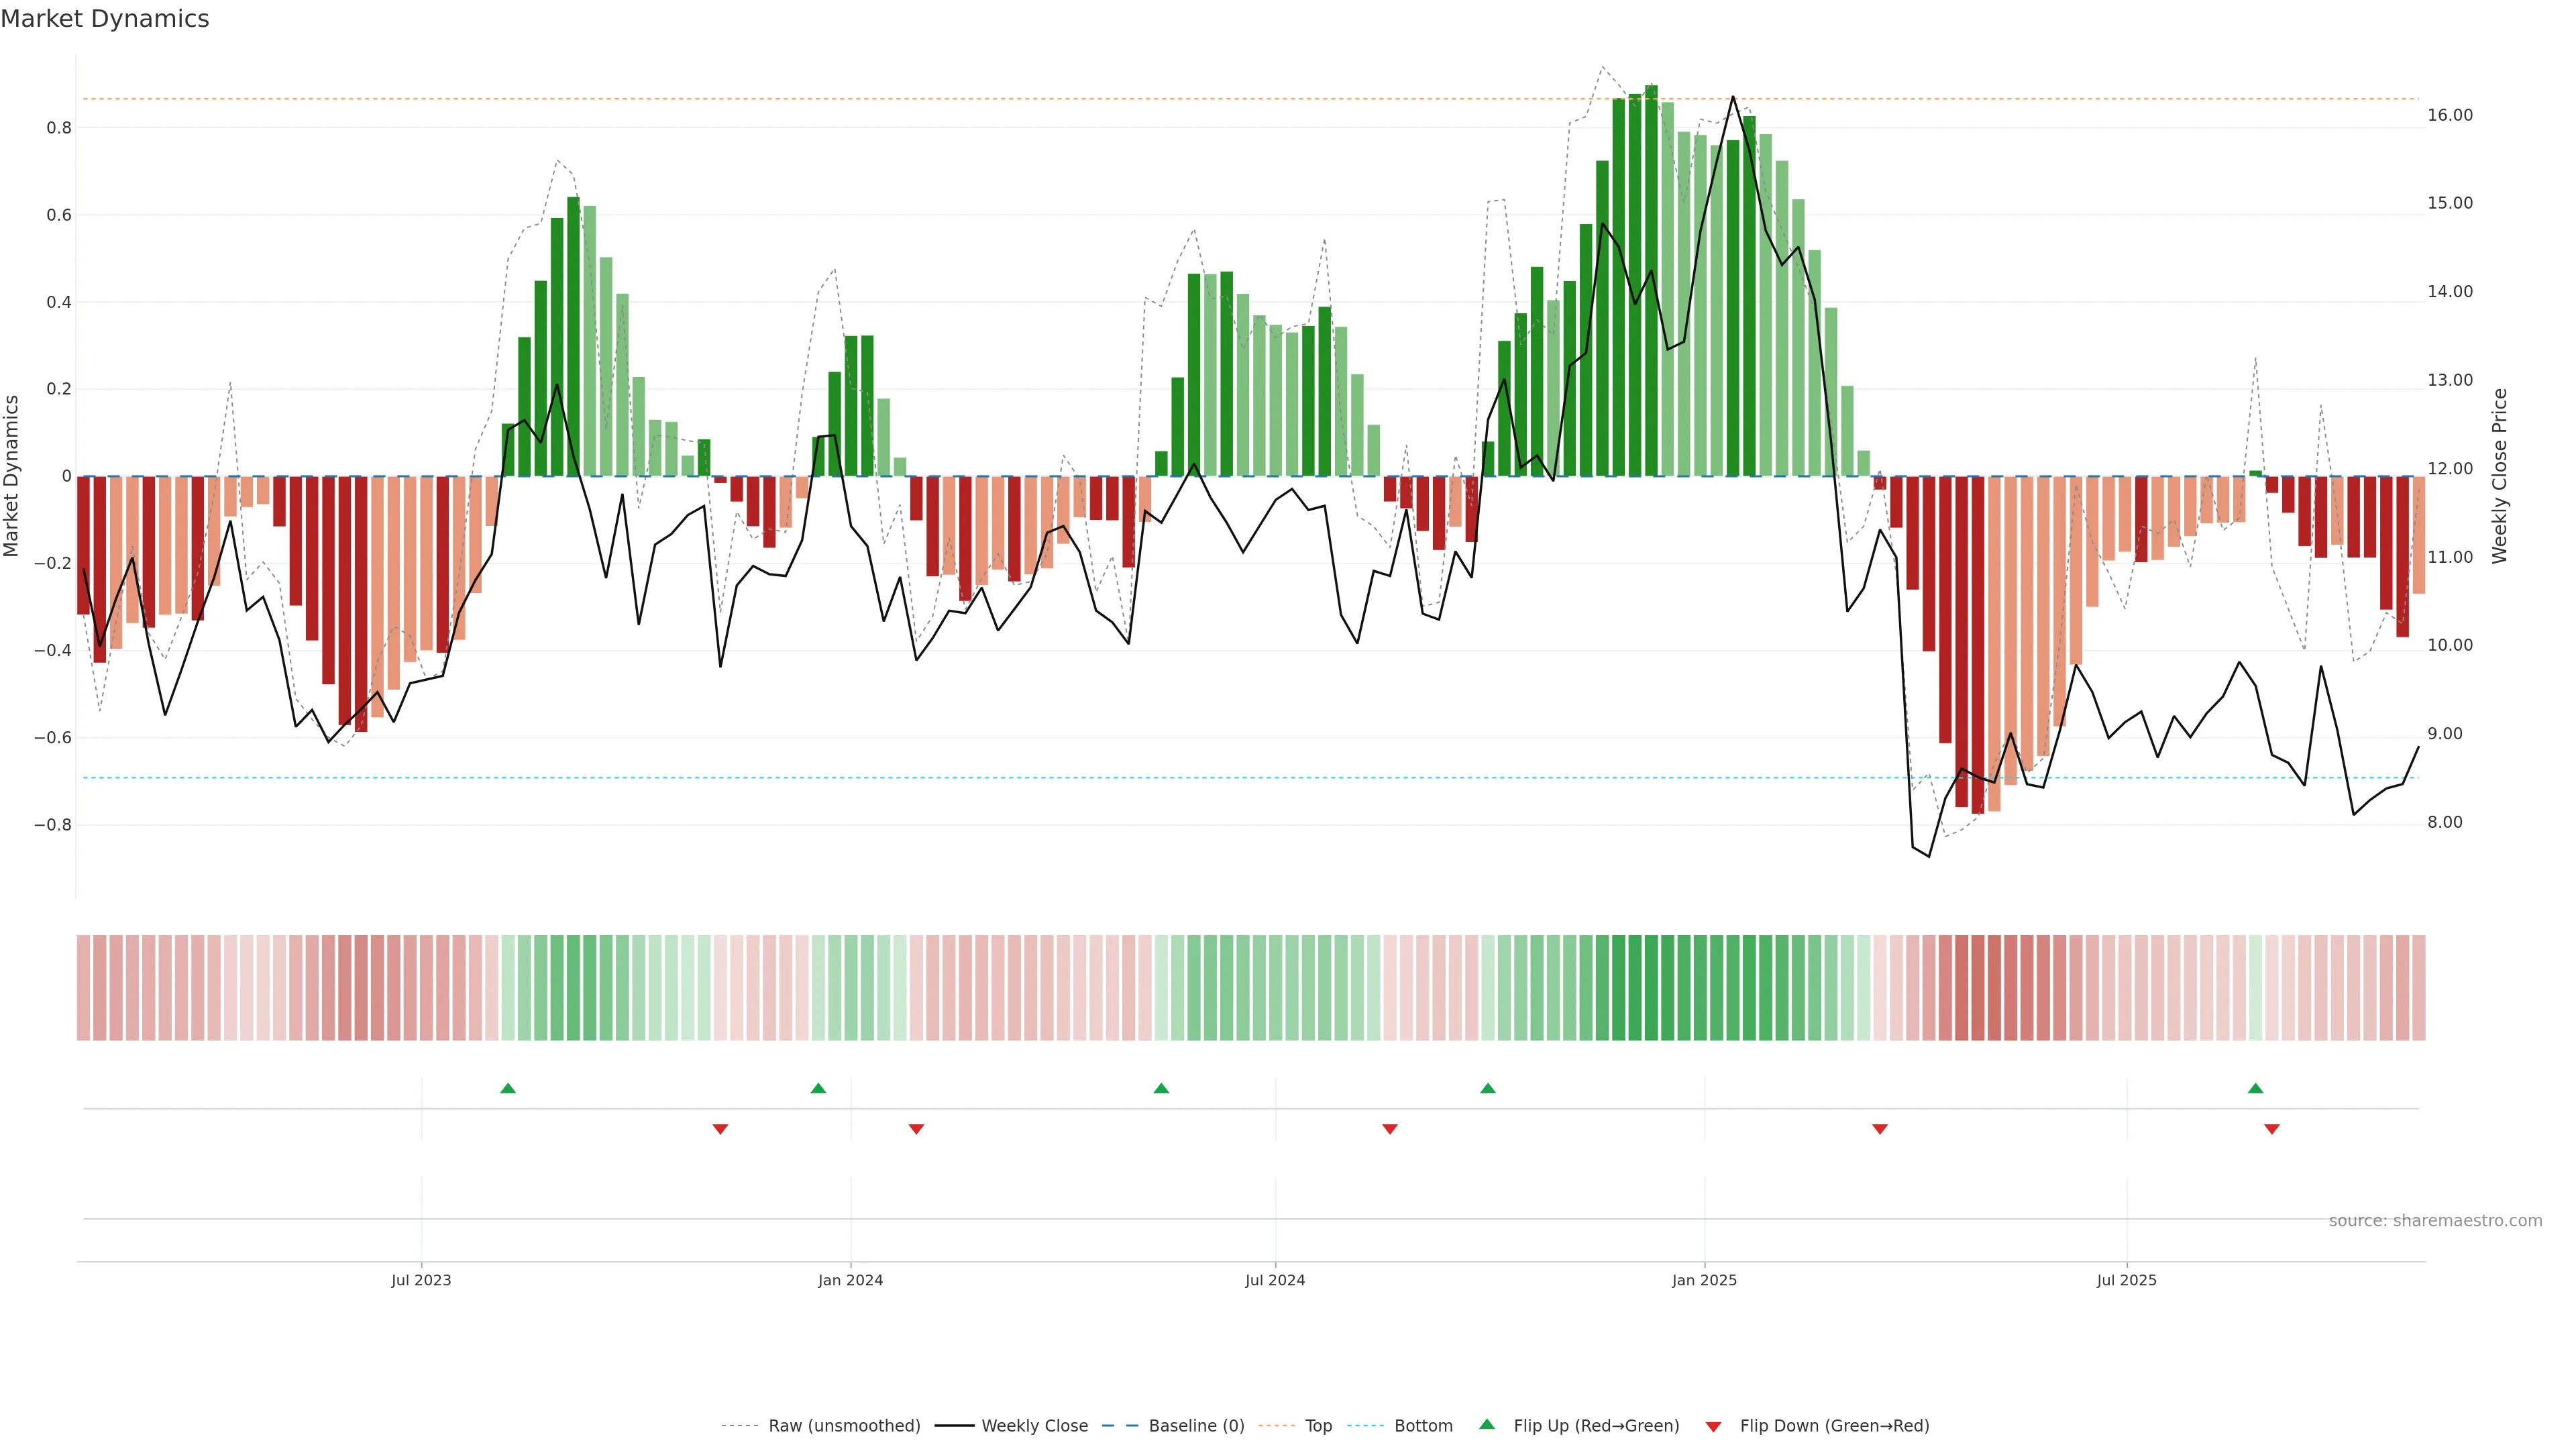
Task: Click the Jul 2024 axis label
Action: pyautogui.click(x=1275, y=1280)
